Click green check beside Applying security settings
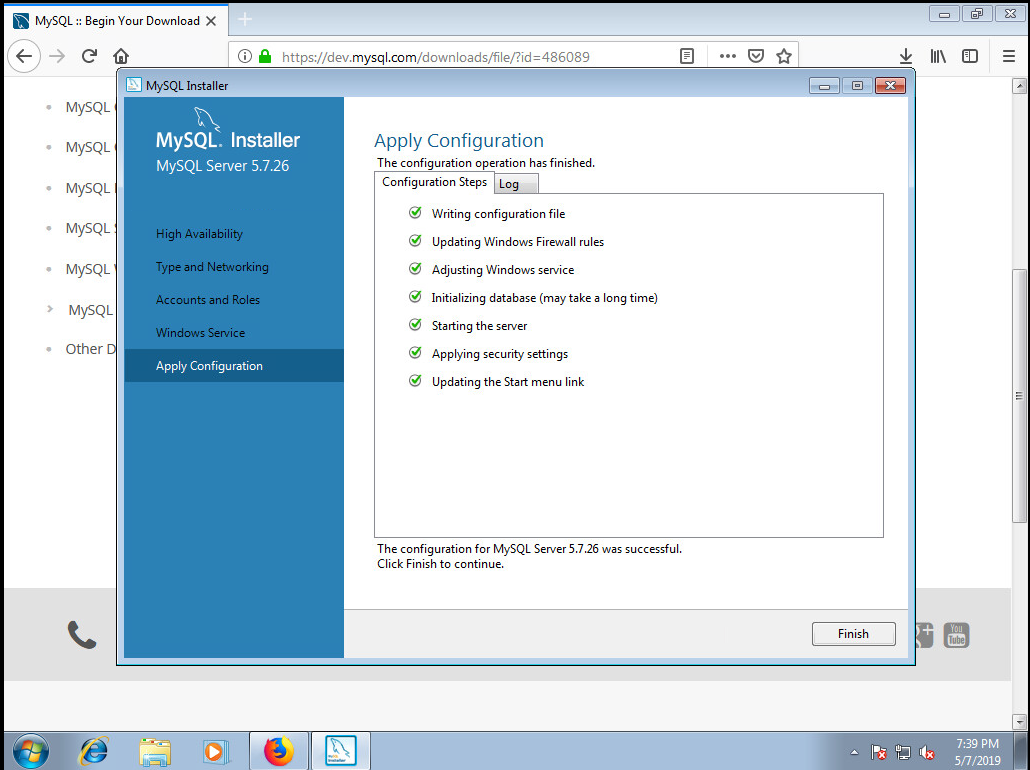Screen dimensions: 1030x770 [415, 352]
